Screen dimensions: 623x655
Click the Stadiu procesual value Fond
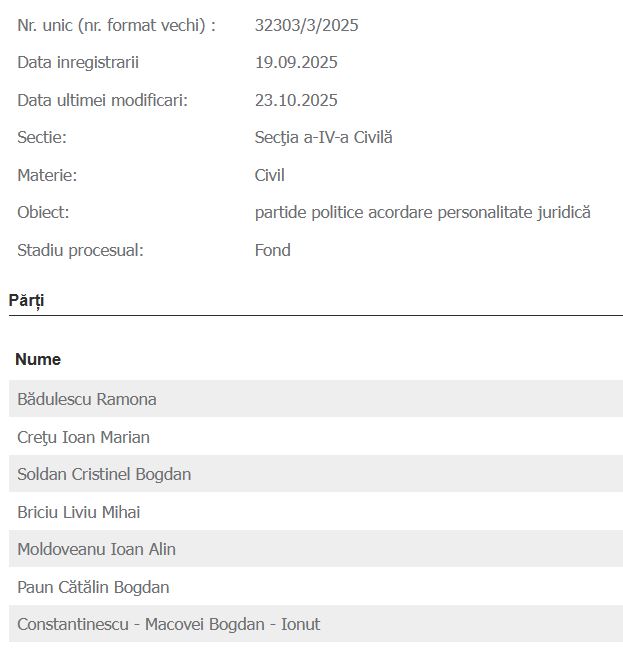(x=273, y=250)
